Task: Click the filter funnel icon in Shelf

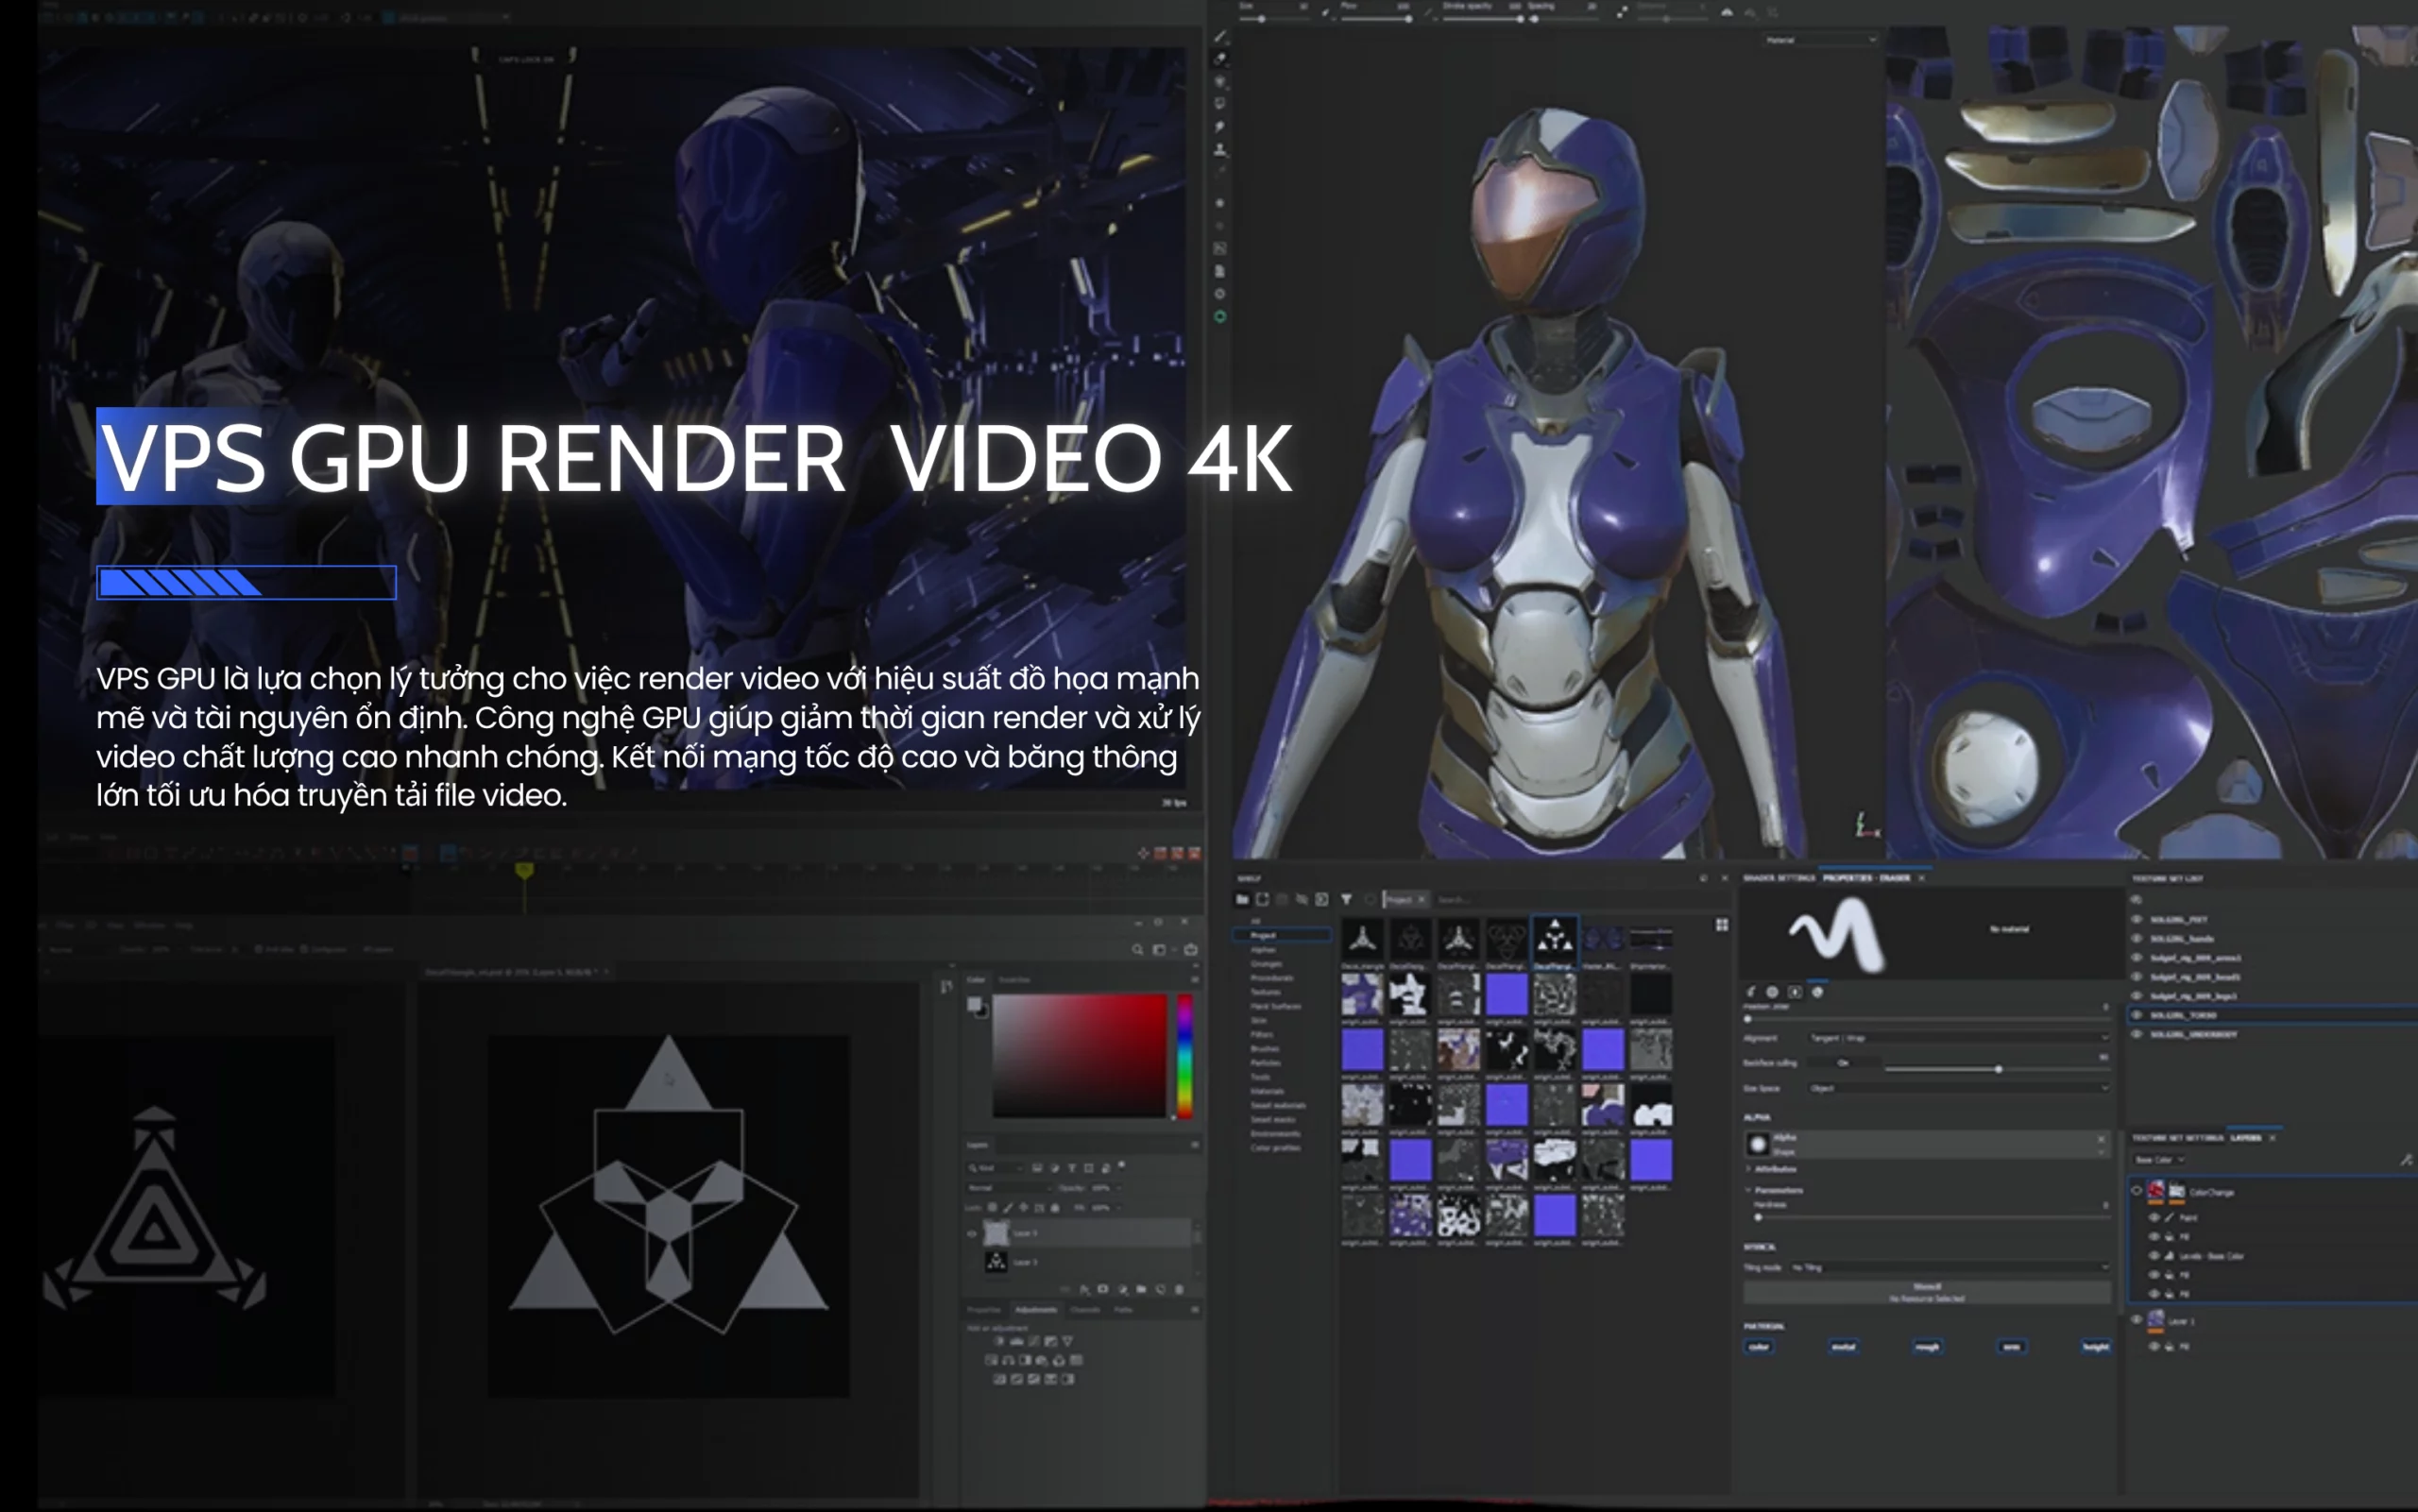Action: point(1346,899)
